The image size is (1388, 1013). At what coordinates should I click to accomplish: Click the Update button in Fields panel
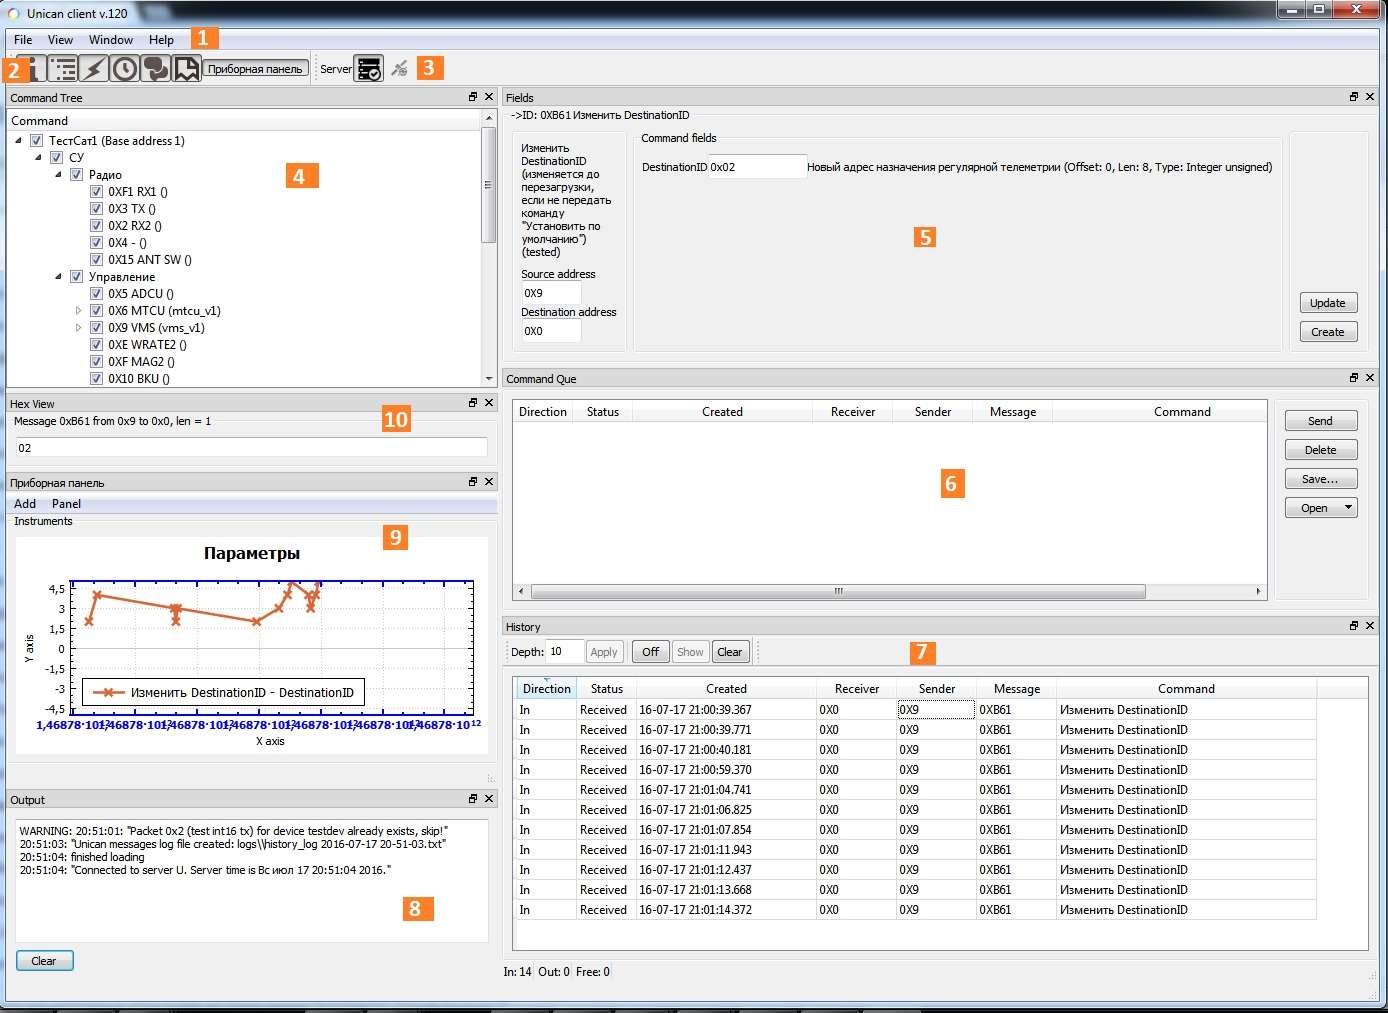pos(1328,302)
